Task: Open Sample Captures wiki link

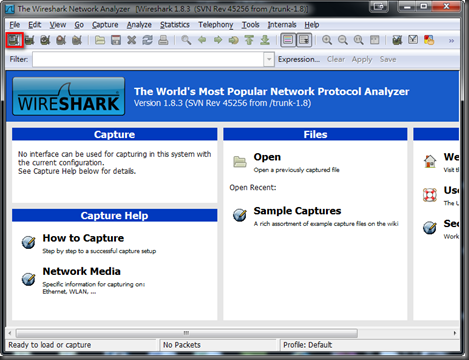Action: [297, 211]
